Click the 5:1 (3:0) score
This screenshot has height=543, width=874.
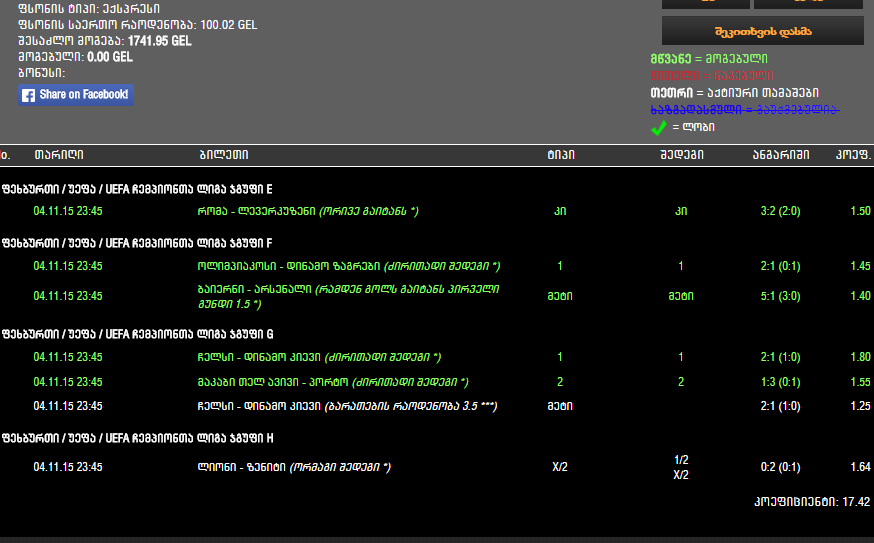[780, 296]
